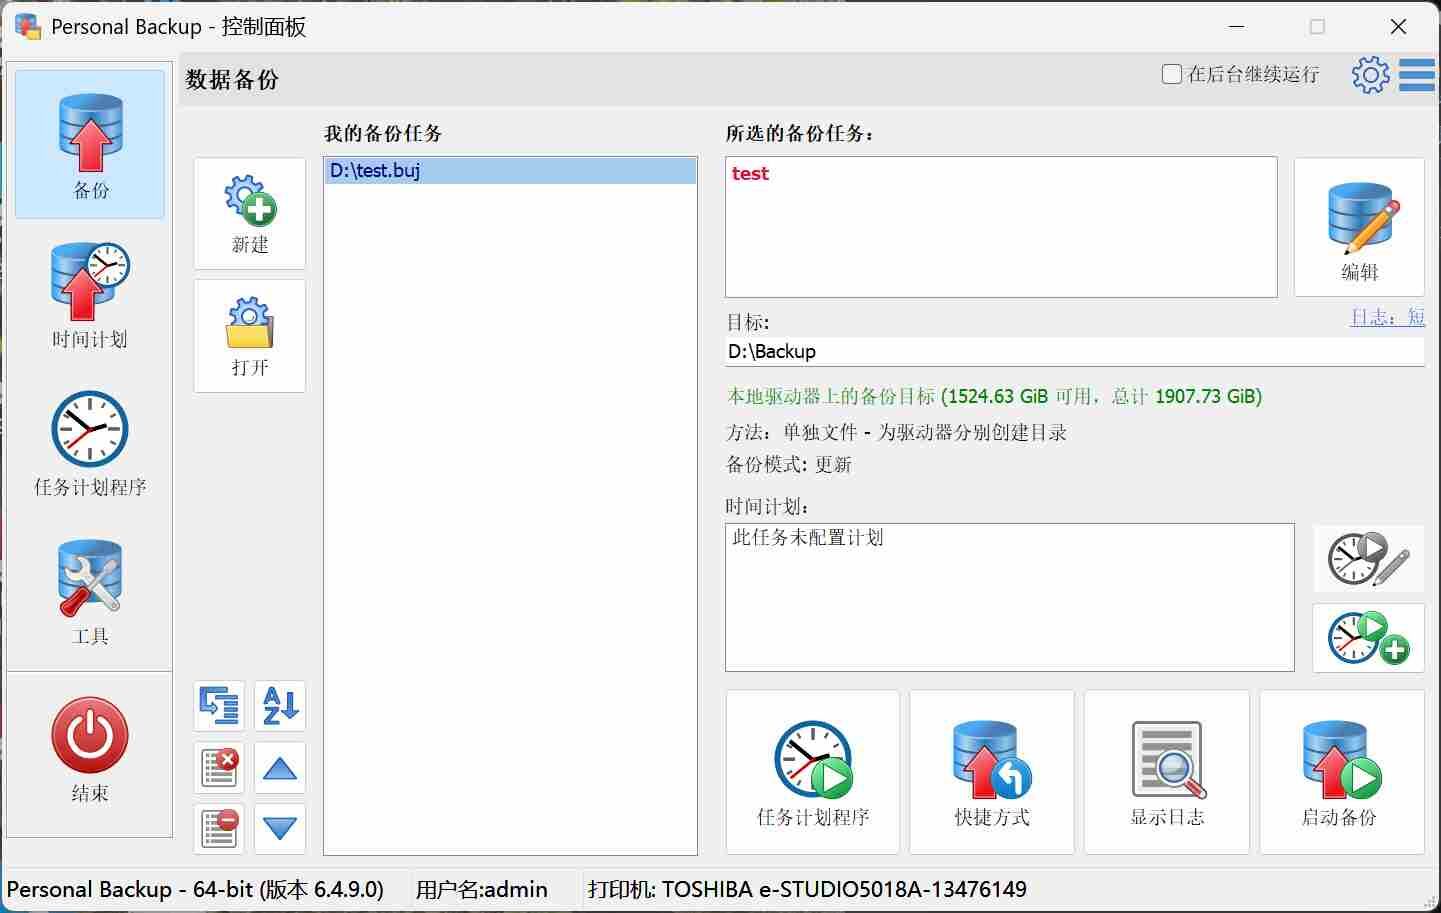Add a new schedule with clock-plus icon

click(x=1368, y=638)
